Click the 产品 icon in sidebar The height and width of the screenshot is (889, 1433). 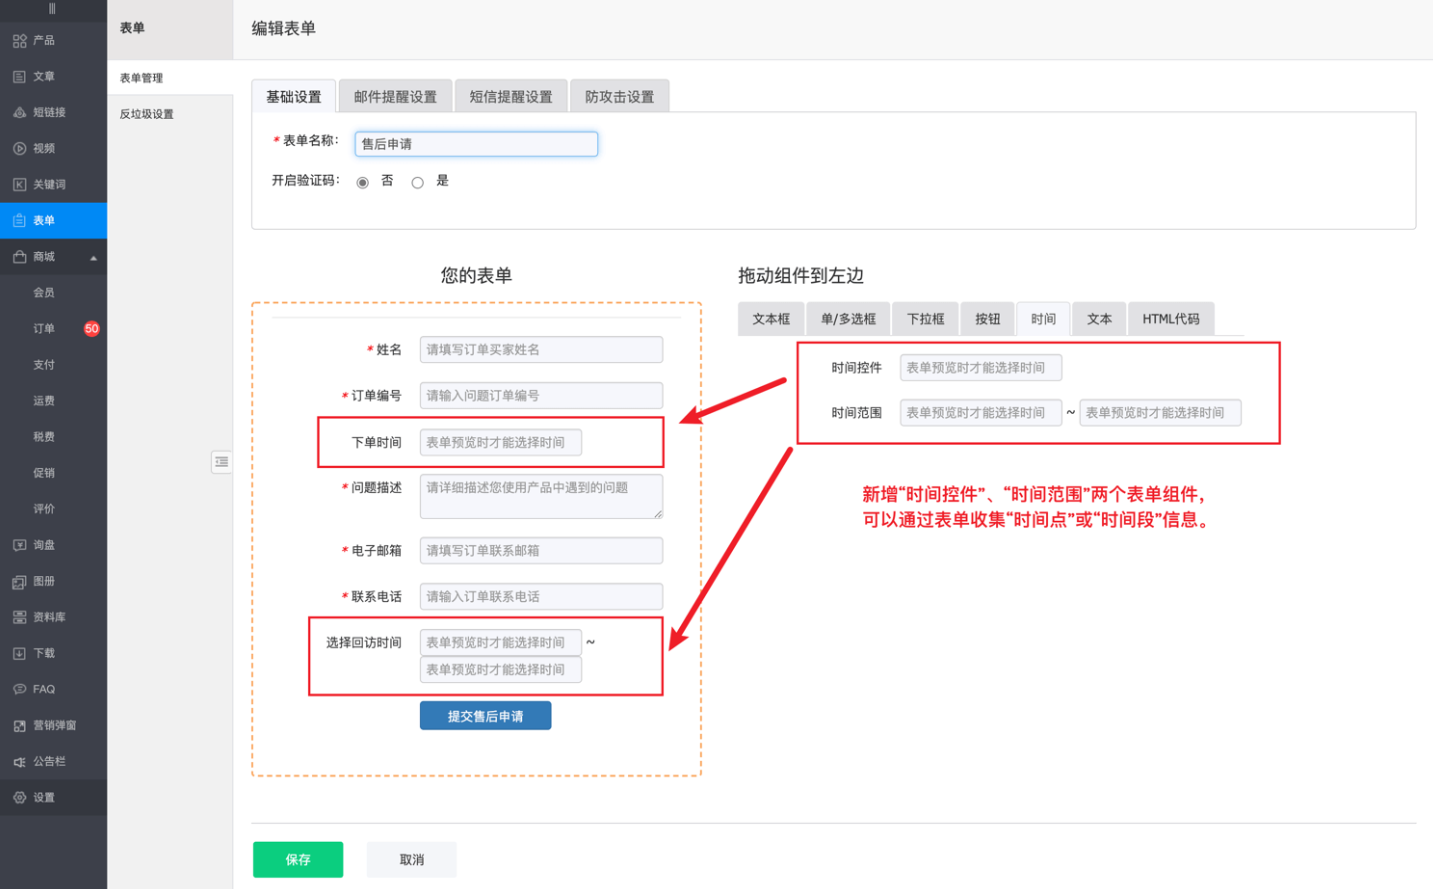19,41
